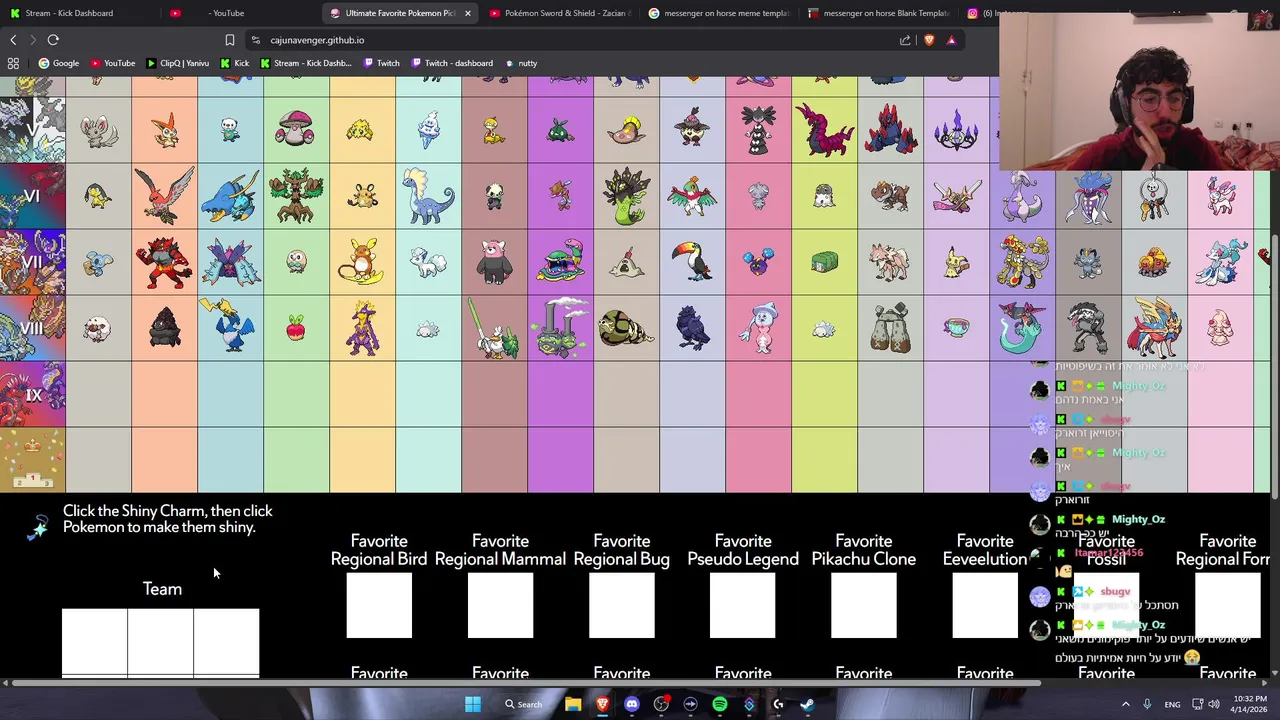Open the ClipQ | Yanivu bookmark
The height and width of the screenshot is (720, 1280).
177,63
